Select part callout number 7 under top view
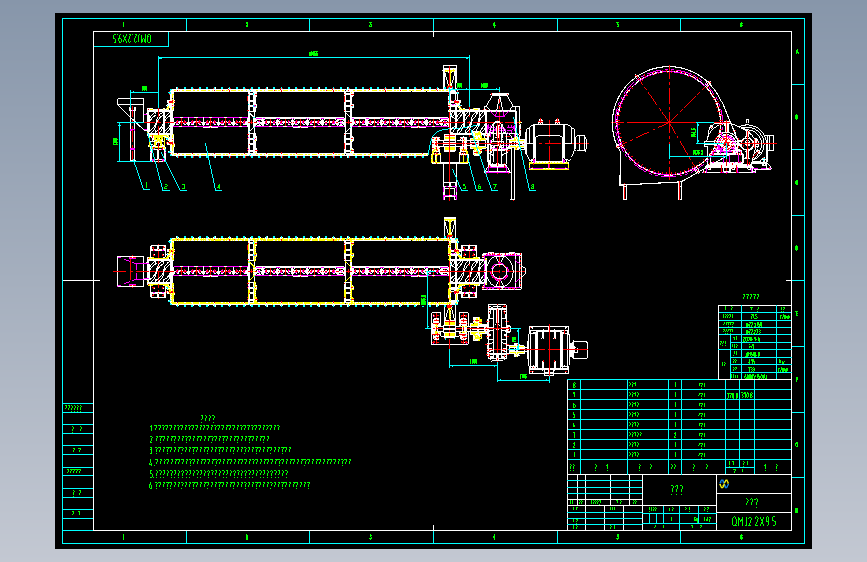This screenshot has height=562, width=867. pyautogui.click(x=495, y=187)
